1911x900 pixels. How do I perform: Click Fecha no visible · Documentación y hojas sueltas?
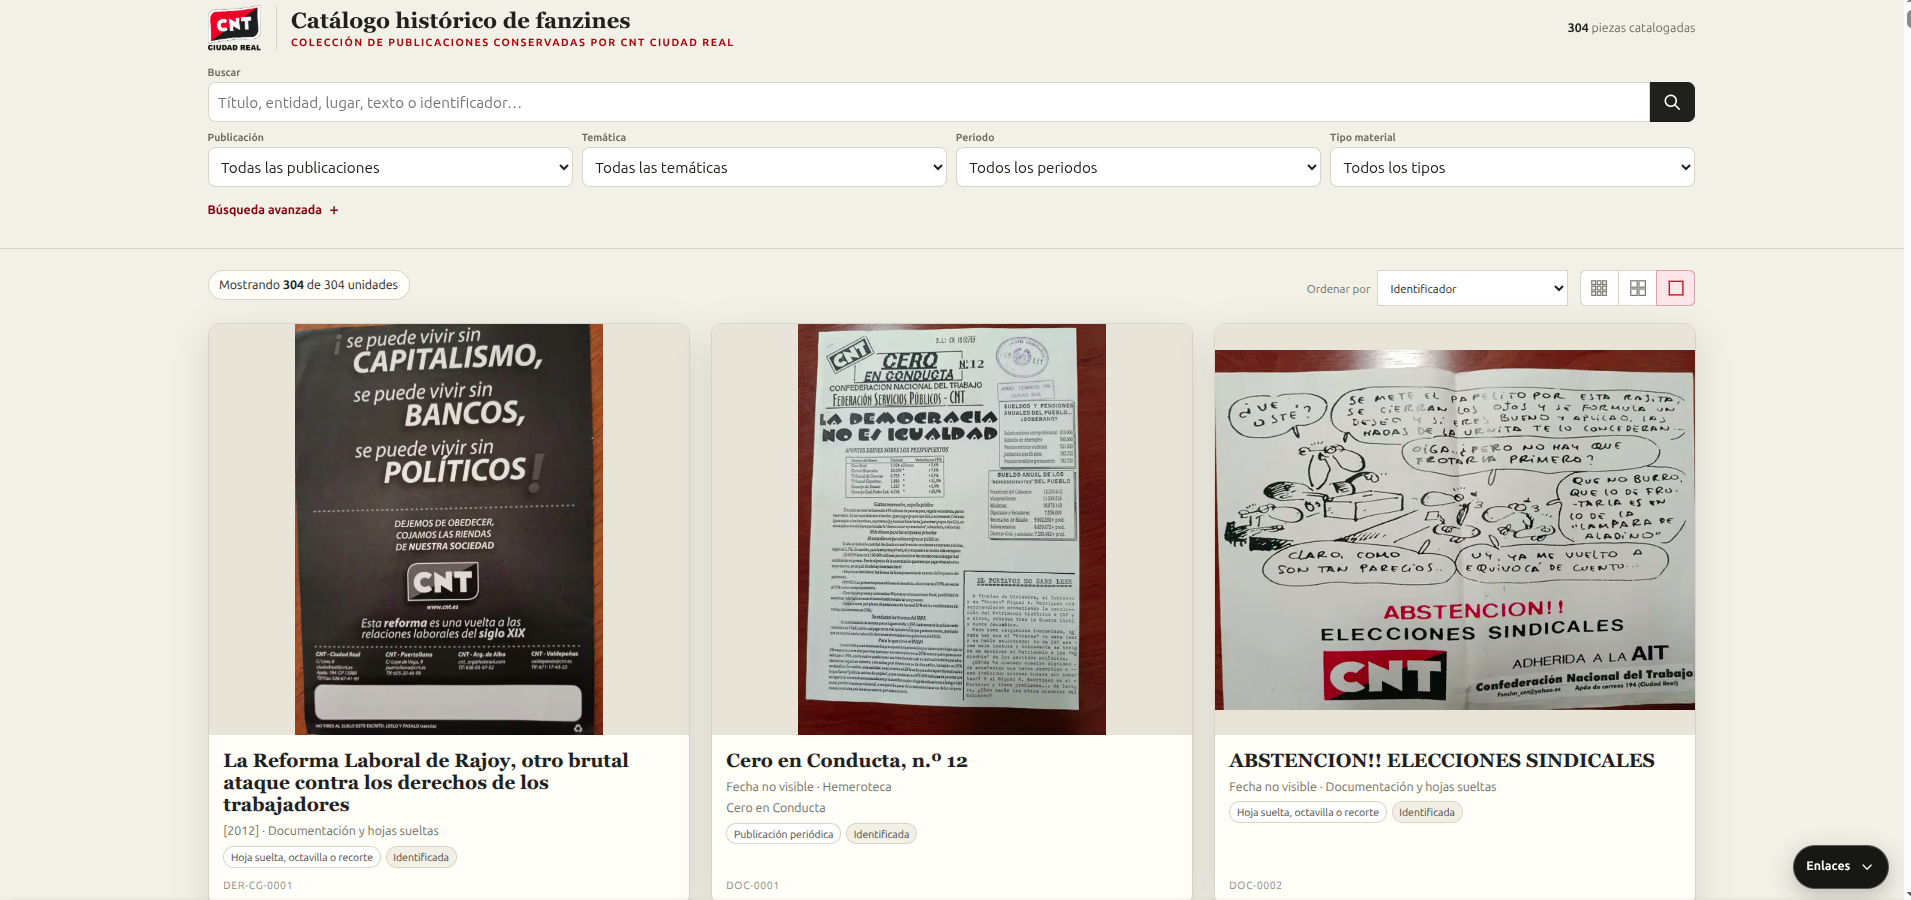pos(1363,787)
